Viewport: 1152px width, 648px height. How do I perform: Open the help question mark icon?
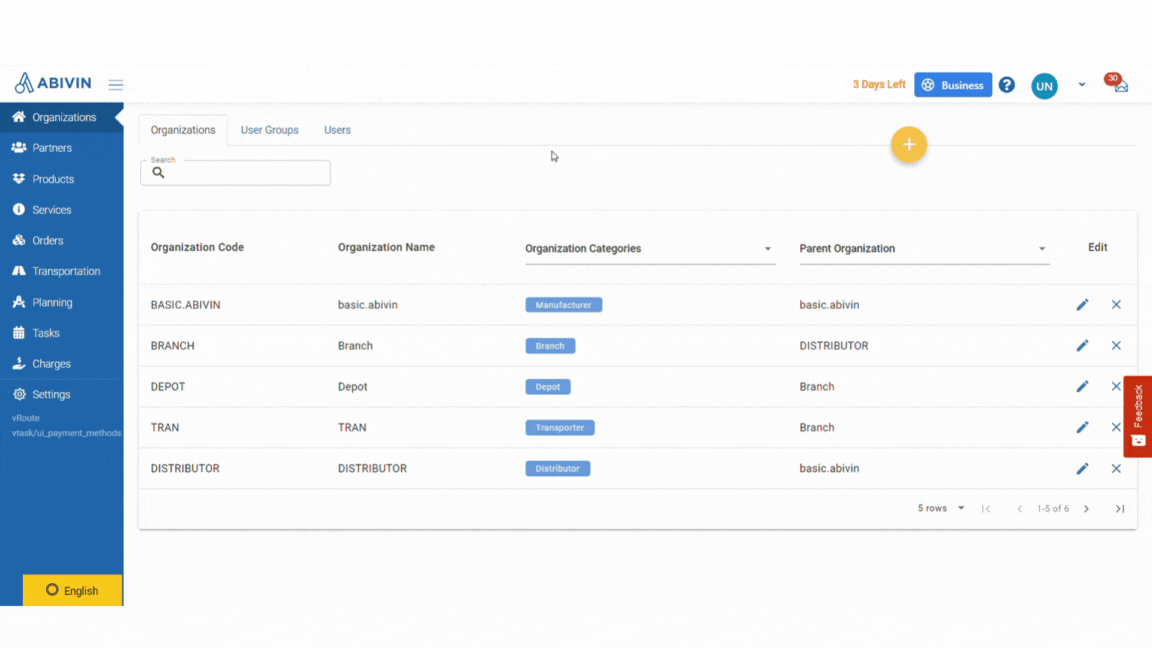(1007, 85)
